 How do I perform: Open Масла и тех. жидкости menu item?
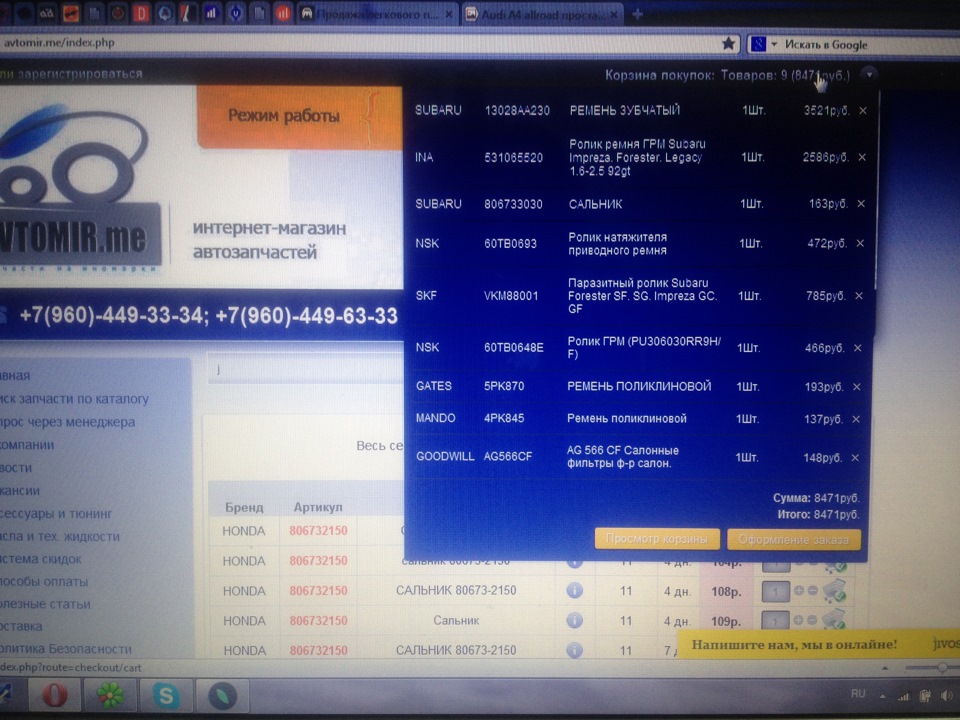60,536
